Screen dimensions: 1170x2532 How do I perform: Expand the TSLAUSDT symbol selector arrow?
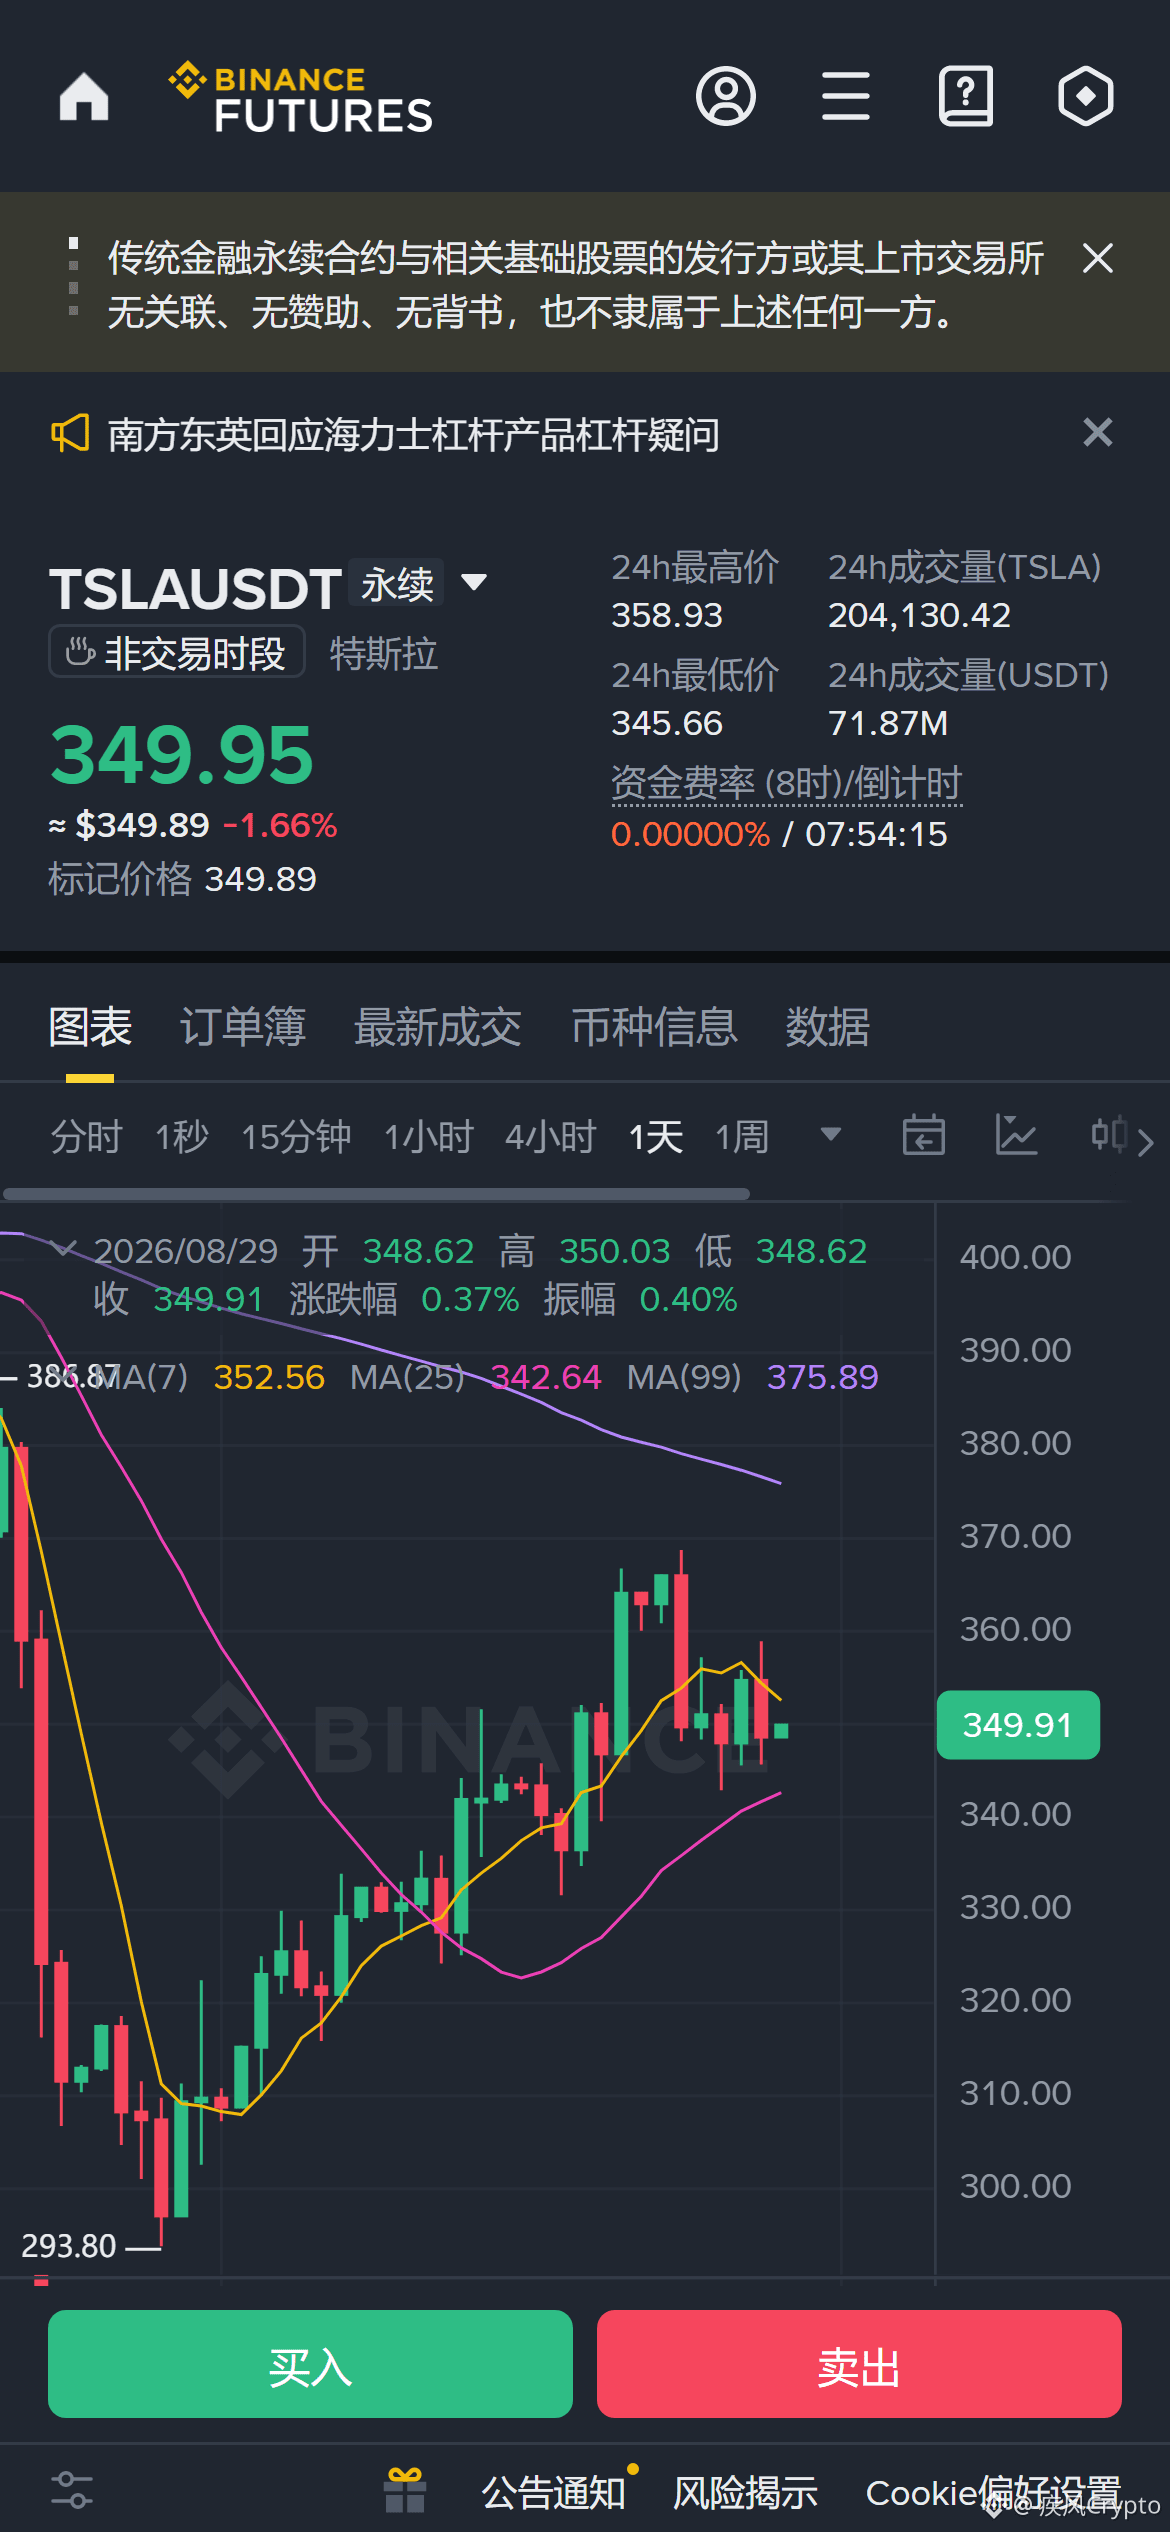click(474, 582)
